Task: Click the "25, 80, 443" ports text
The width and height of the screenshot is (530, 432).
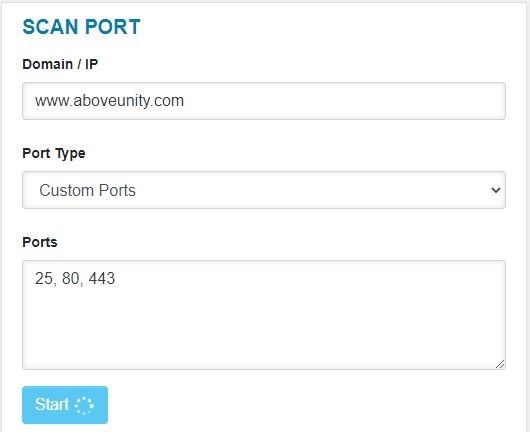Action: point(75,279)
